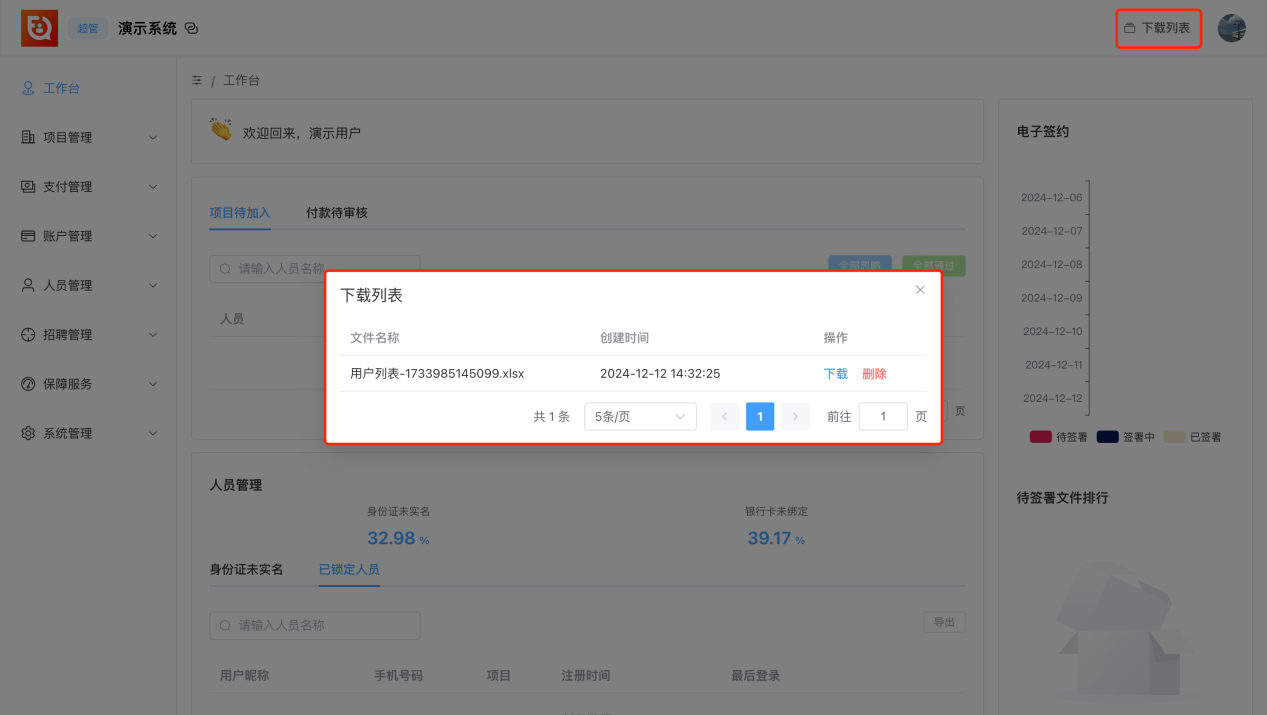The image size is (1267, 715).
Task: Open the user avatar in top right
Action: pyautogui.click(x=1231, y=28)
